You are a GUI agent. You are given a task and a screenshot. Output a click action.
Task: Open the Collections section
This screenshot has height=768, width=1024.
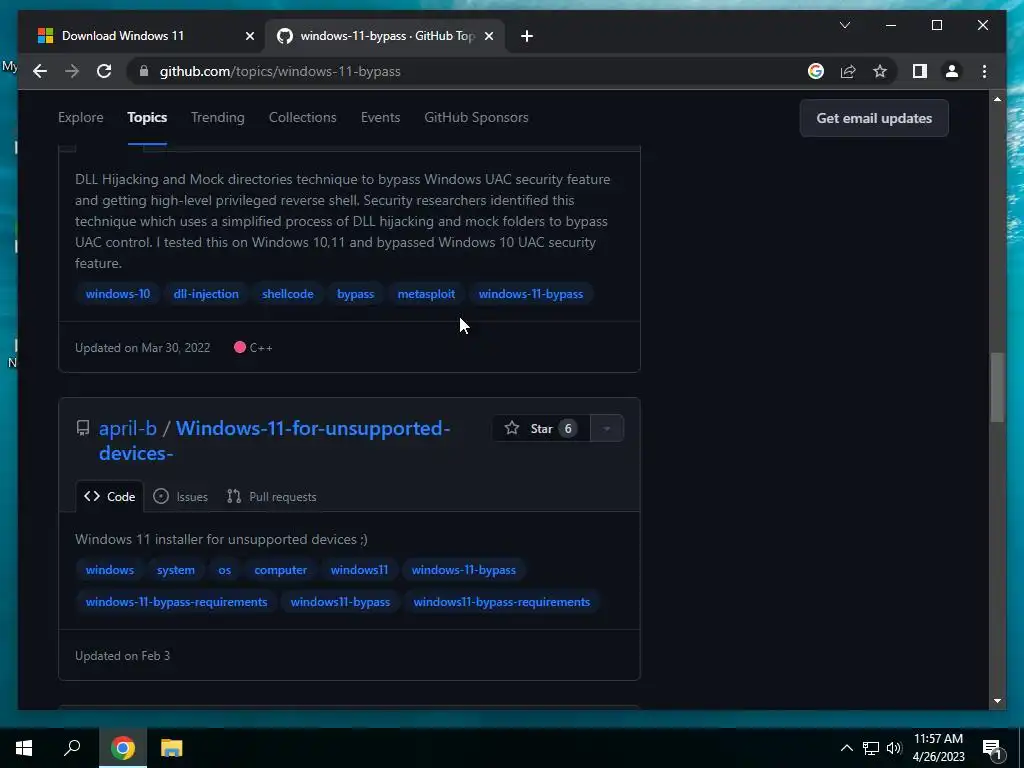[302, 118]
